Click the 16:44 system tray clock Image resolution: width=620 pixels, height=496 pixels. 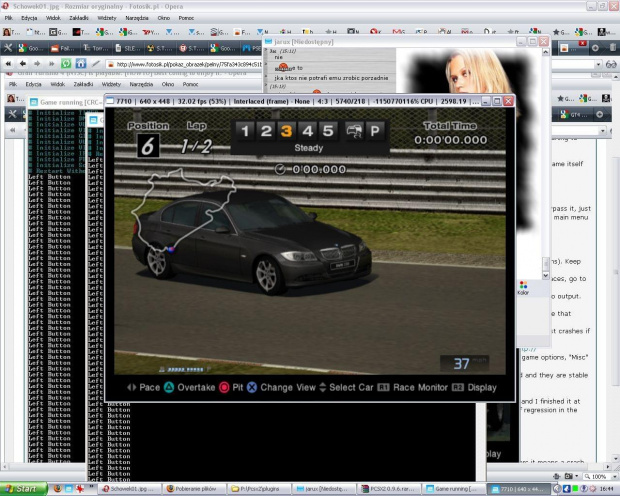[609, 489]
